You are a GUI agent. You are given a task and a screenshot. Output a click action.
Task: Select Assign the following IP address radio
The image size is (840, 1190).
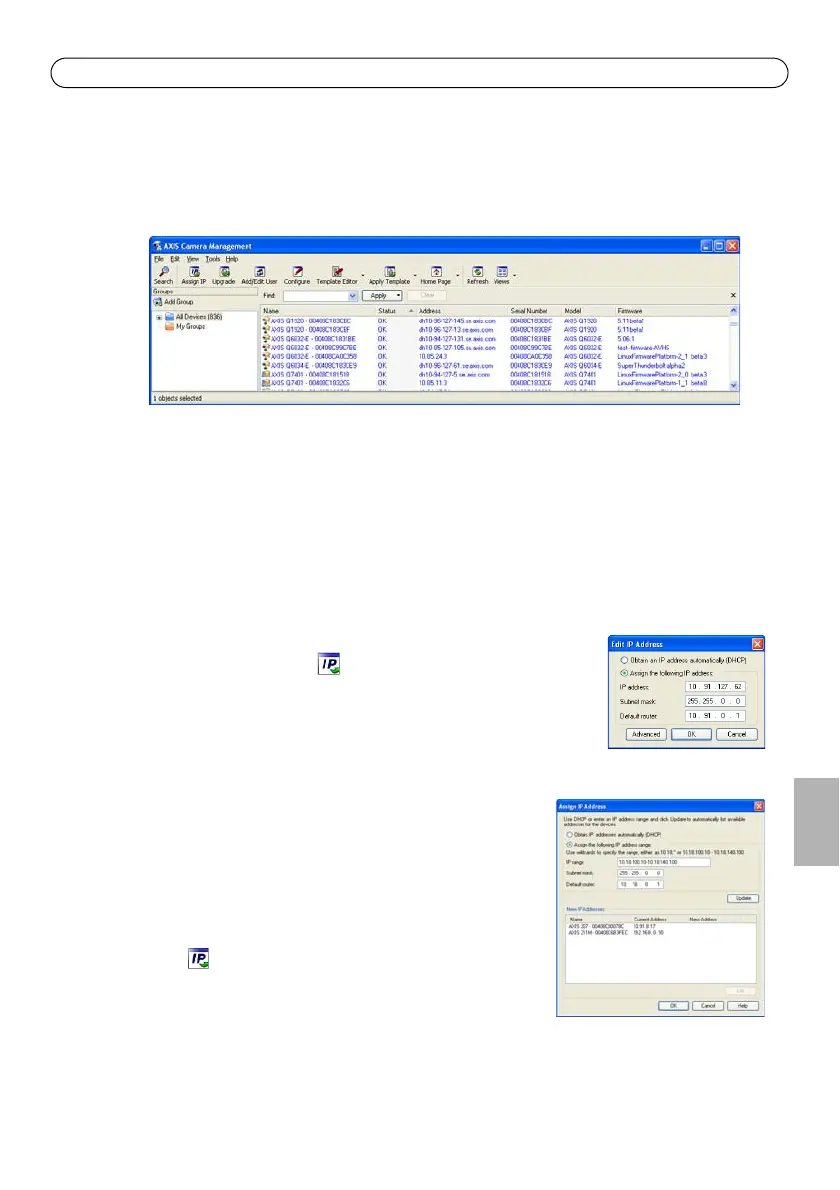pyautogui.click(x=624, y=673)
